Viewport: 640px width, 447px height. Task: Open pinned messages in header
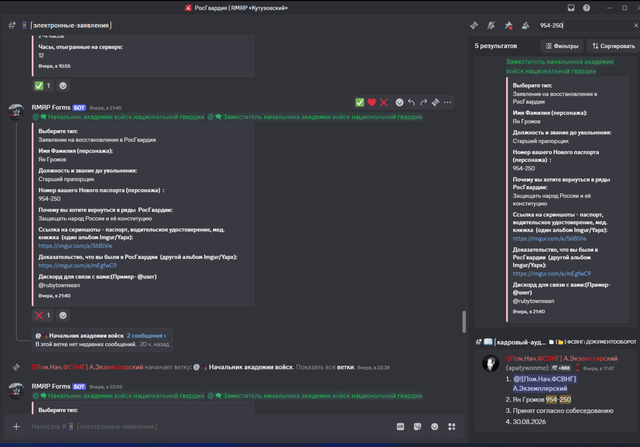point(508,25)
